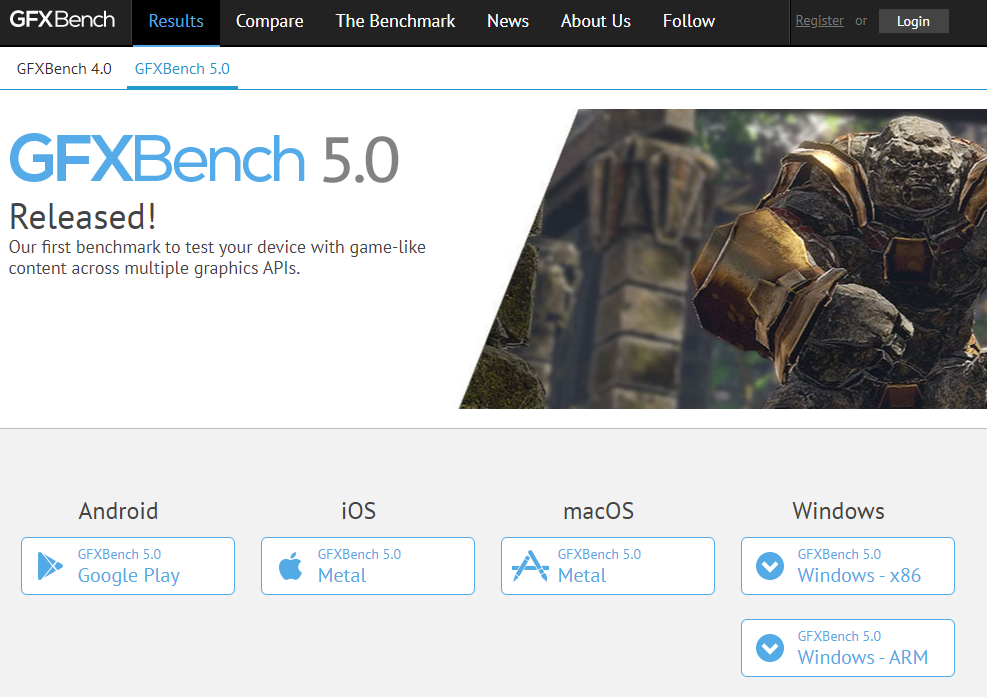Open The Benchmark menu
Screen dimensions: 987x697
(x=395, y=22)
